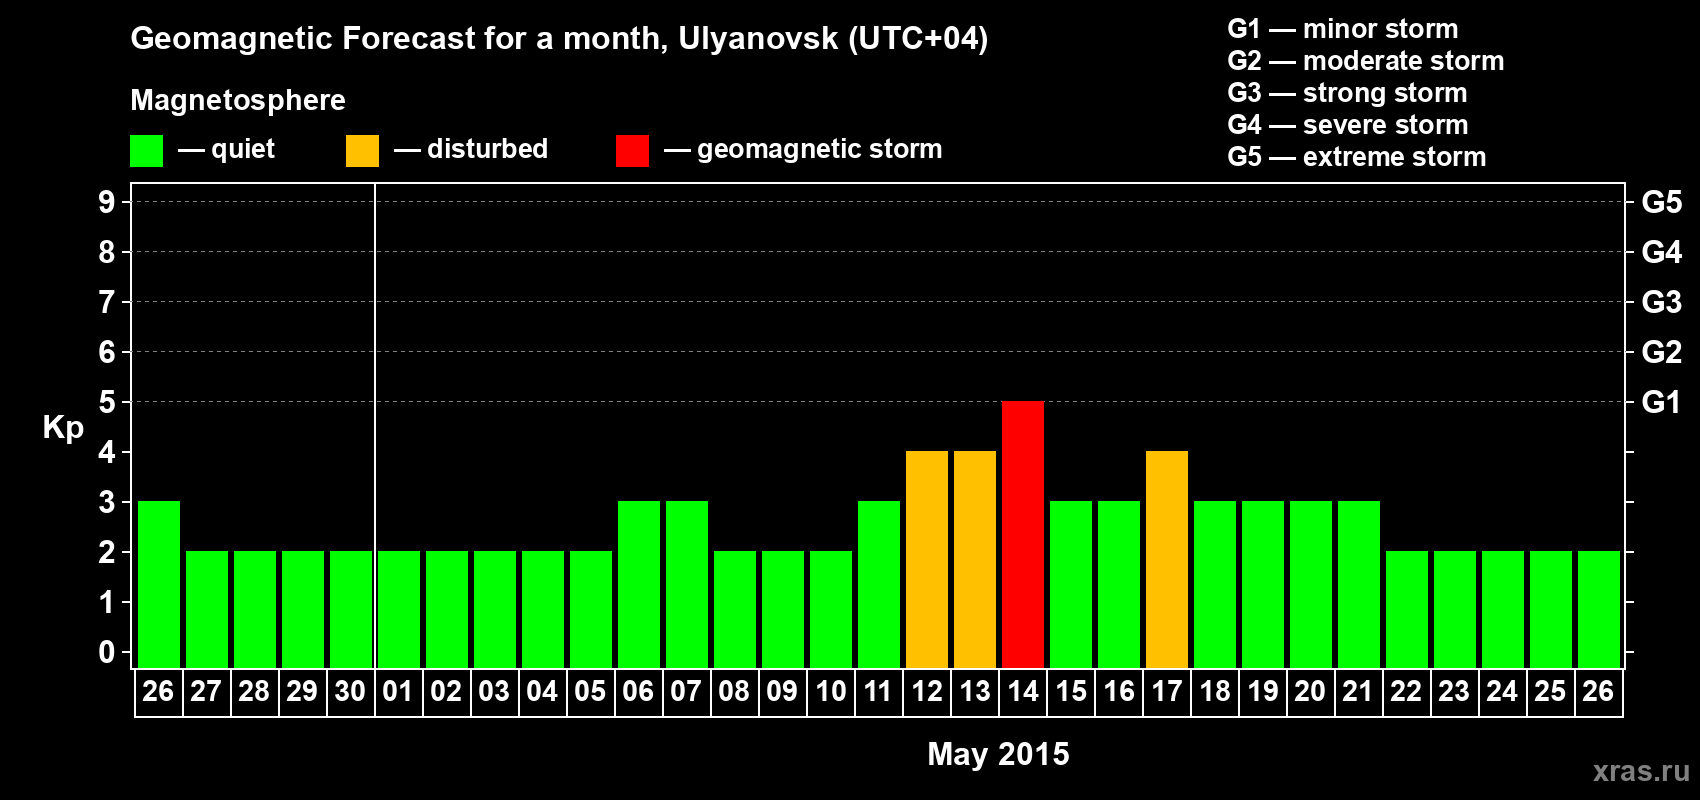1700x800 pixels.
Task: Select the orange bar for day 13
Action: [x=975, y=560]
